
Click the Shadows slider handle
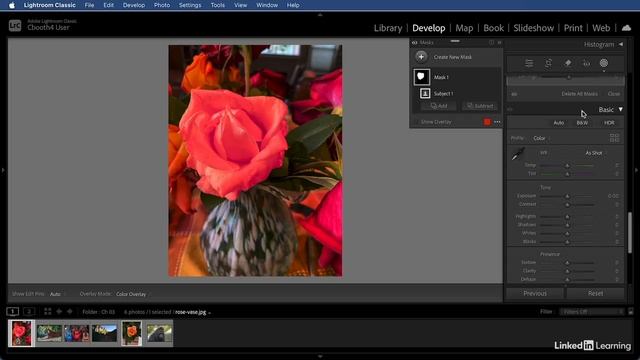tap(567, 225)
